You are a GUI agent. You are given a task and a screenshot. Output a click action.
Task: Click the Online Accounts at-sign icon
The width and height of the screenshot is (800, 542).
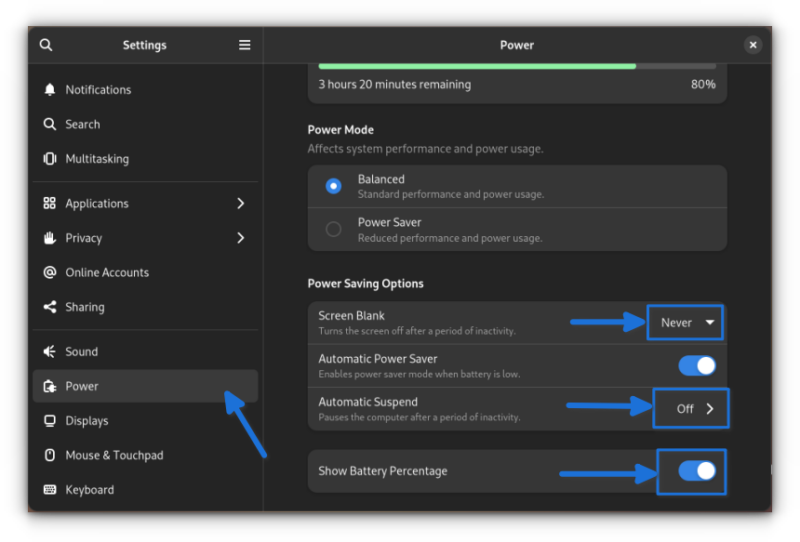tap(49, 273)
